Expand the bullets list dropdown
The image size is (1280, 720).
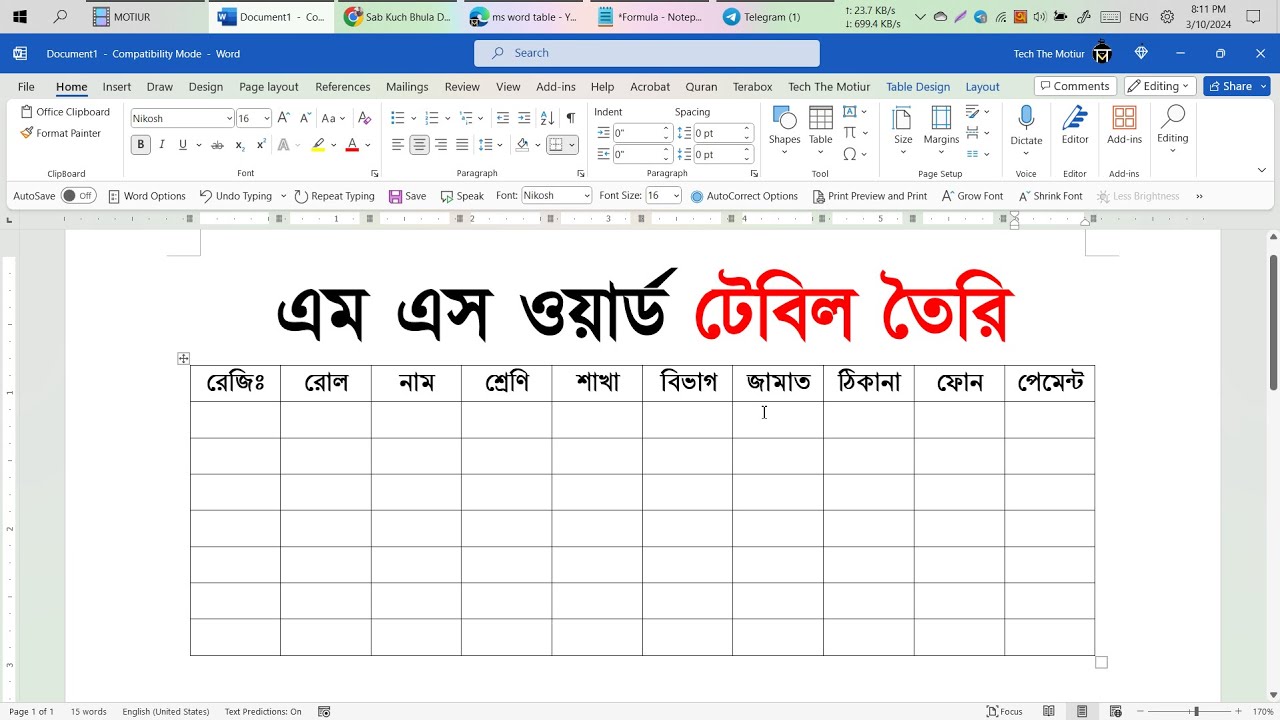coord(413,118)
